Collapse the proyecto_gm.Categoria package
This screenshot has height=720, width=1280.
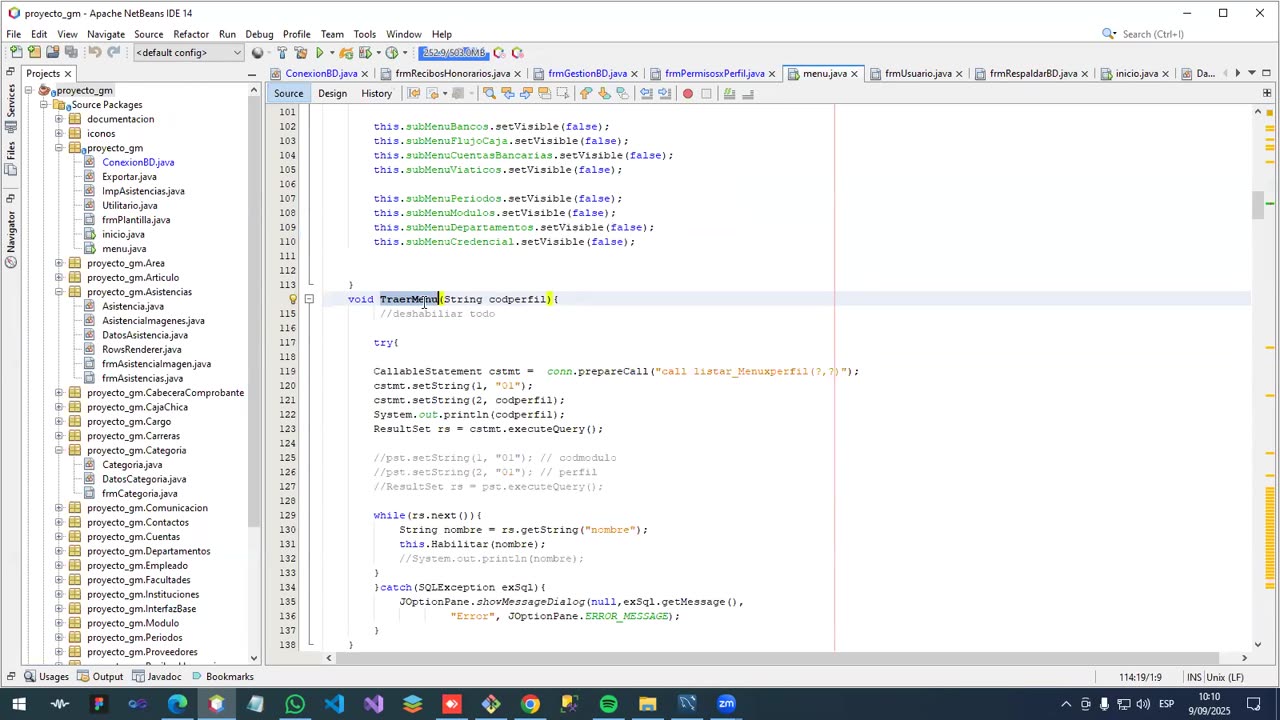[x=59, y=450]
